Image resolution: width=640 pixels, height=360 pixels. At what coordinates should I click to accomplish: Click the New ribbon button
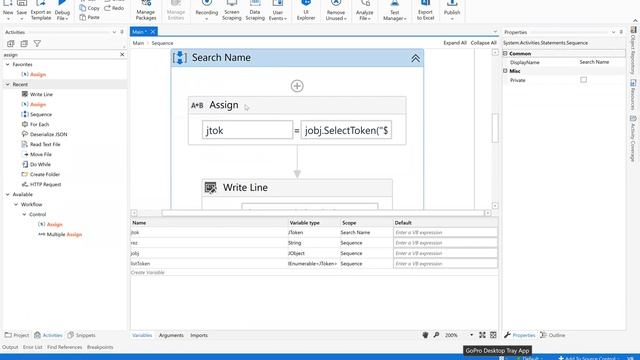pyautogui.click(x=8, y=9)
